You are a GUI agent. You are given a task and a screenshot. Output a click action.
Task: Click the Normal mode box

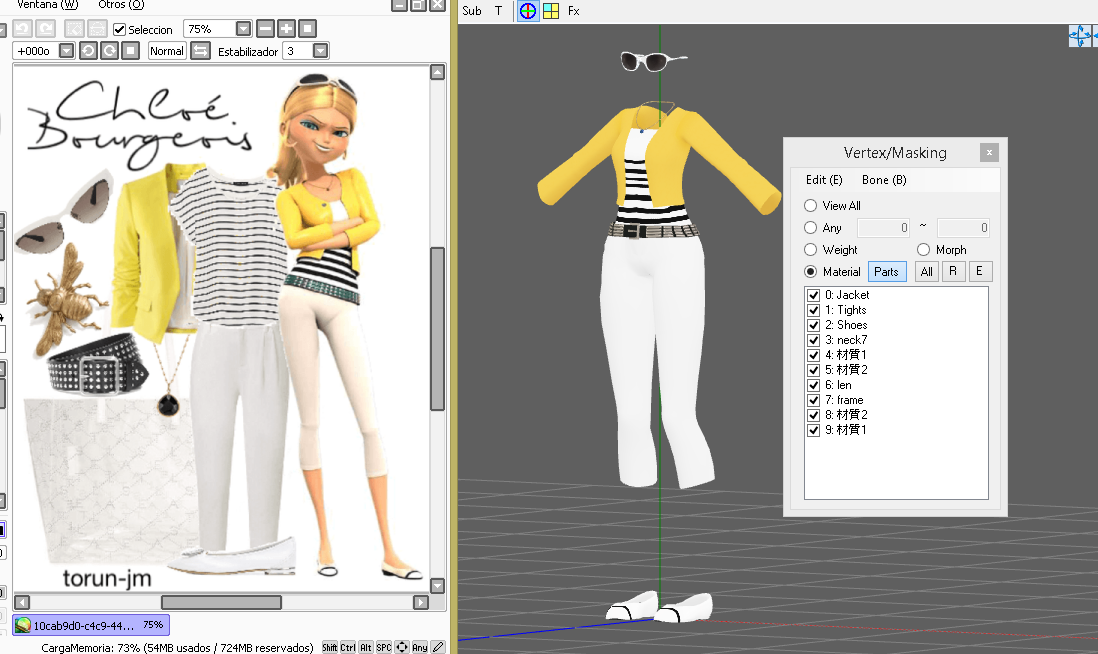coord(167,51)
